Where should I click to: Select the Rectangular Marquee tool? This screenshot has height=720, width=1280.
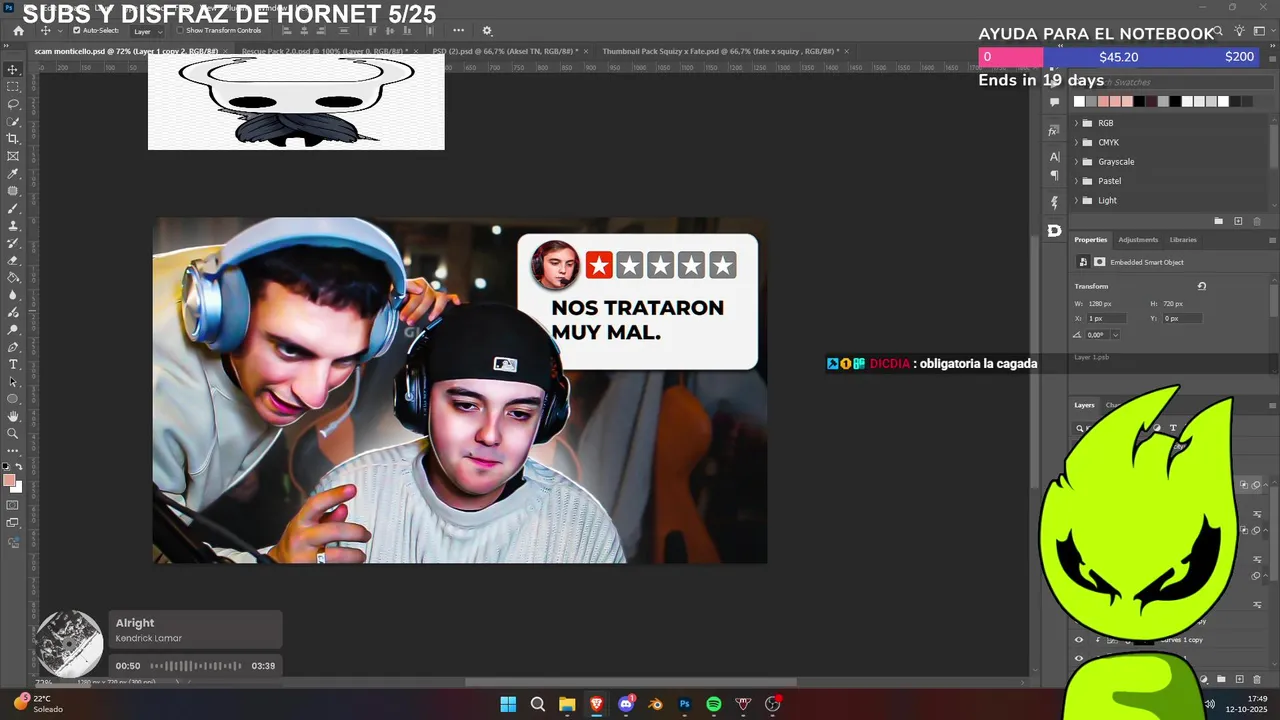coord(13,87)
